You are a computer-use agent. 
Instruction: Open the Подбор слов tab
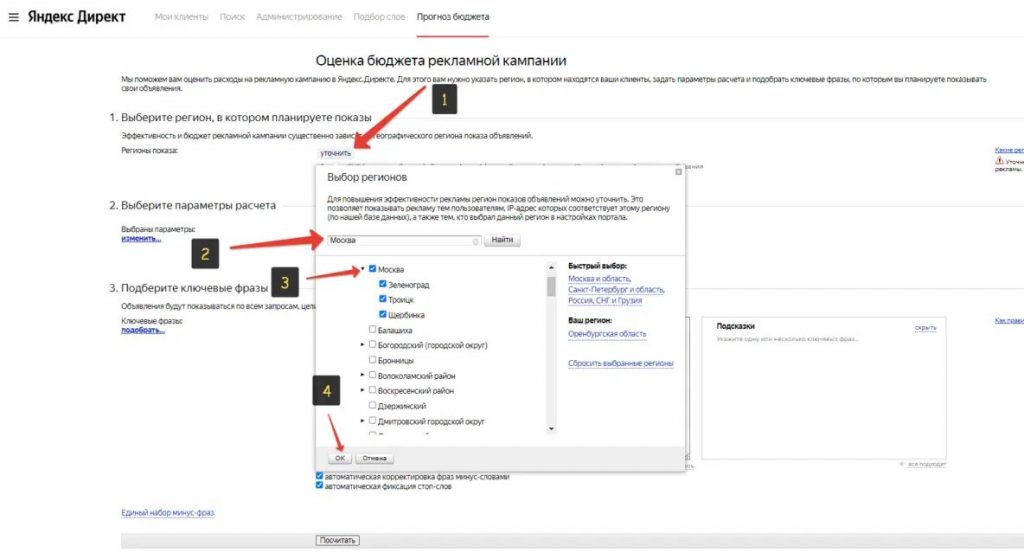point(379,17)
